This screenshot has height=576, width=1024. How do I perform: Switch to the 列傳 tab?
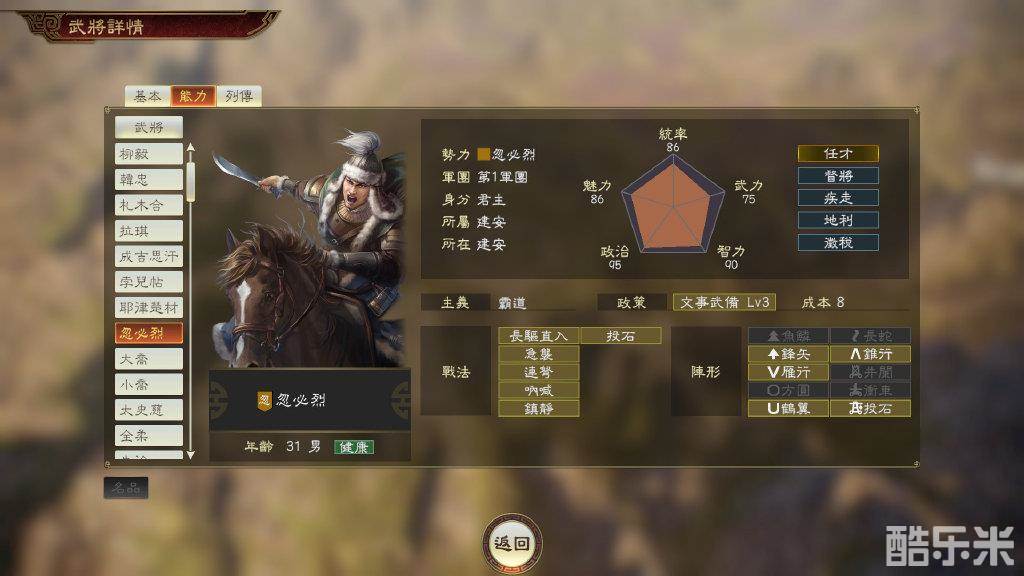point(239,96)
